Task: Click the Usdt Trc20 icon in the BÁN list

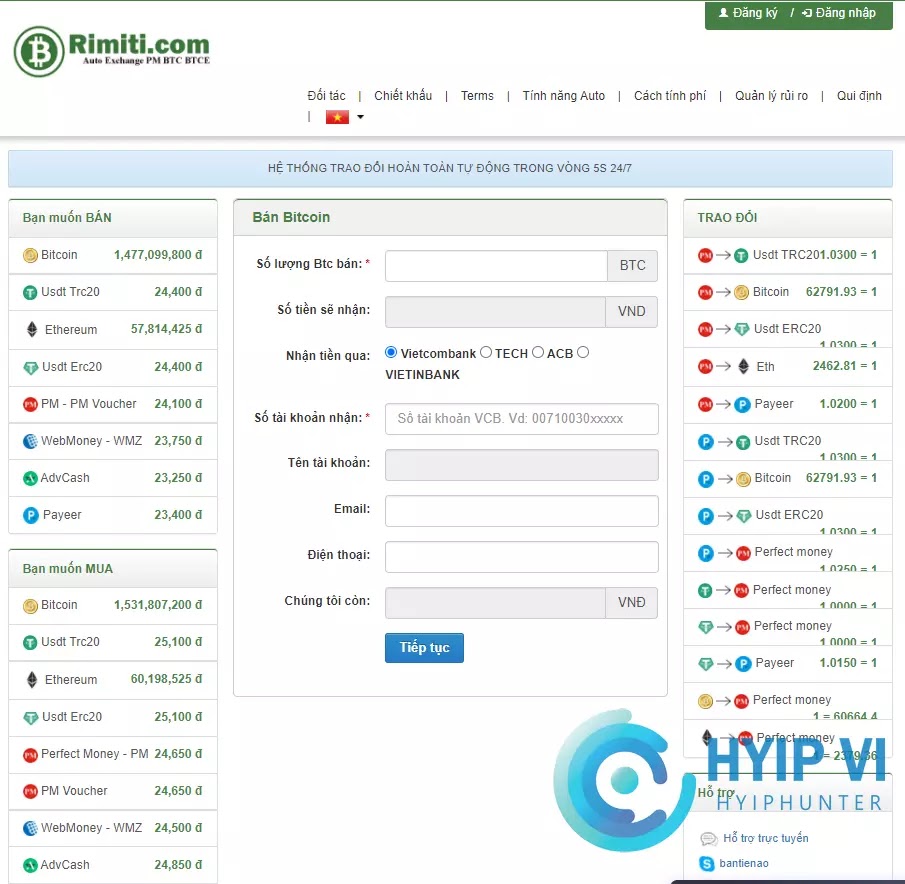Action: coord(30,293)
